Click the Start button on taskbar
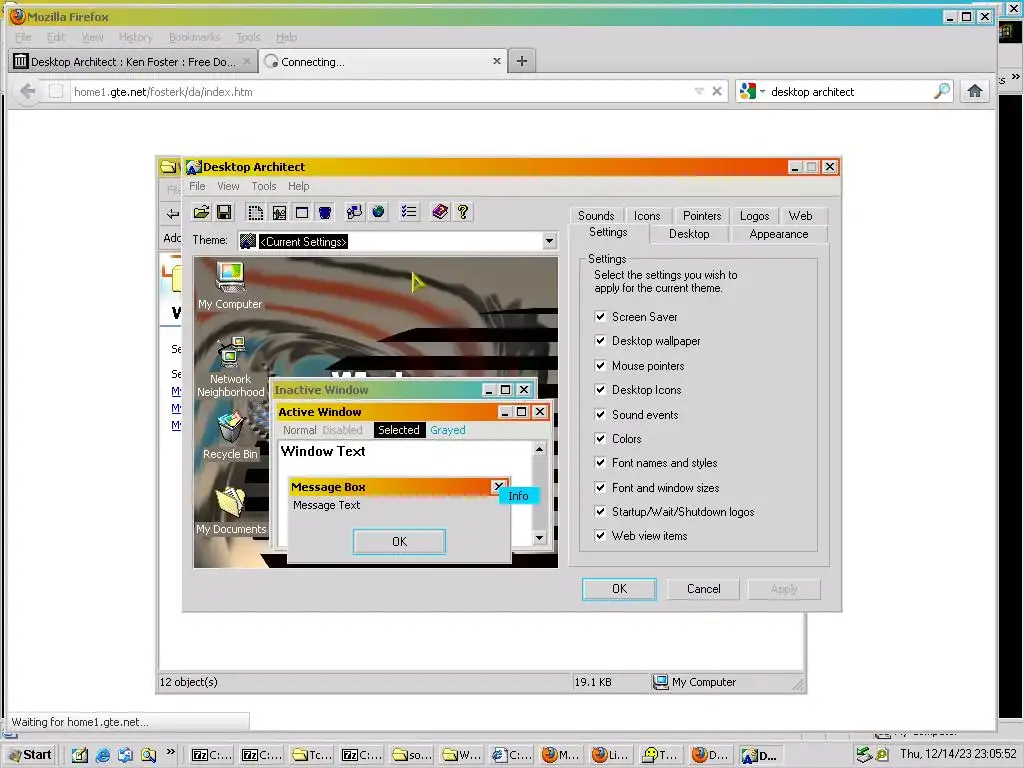1024x768 pixels. pos(30,755)
